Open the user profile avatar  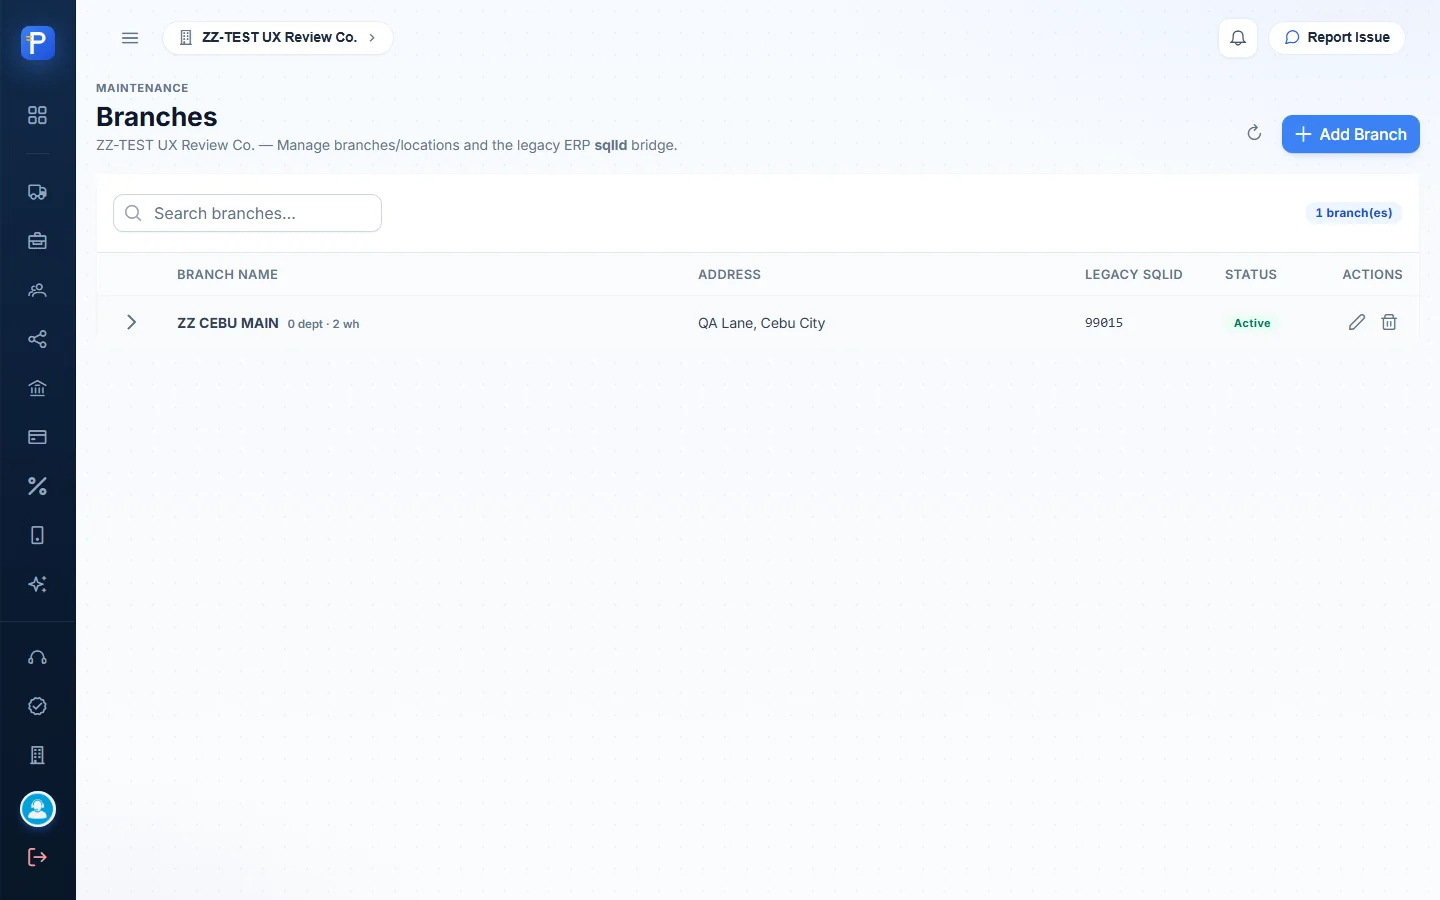pos(38,809)
